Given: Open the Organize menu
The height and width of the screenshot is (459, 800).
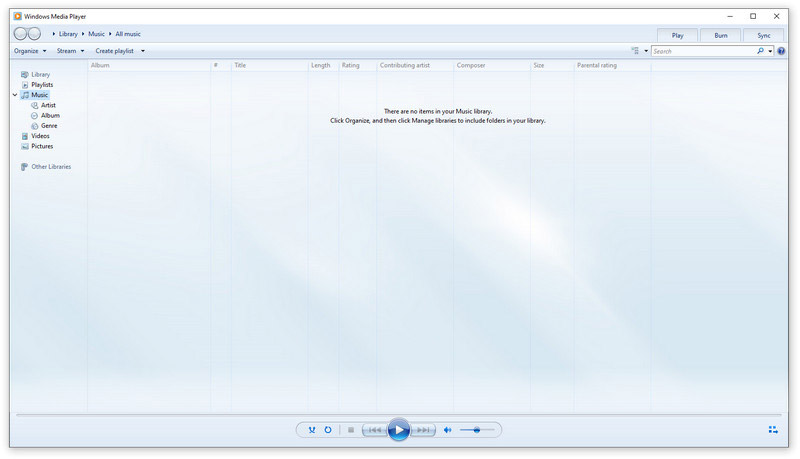Looking at the screenshot, I should click(x=30, y=51).
